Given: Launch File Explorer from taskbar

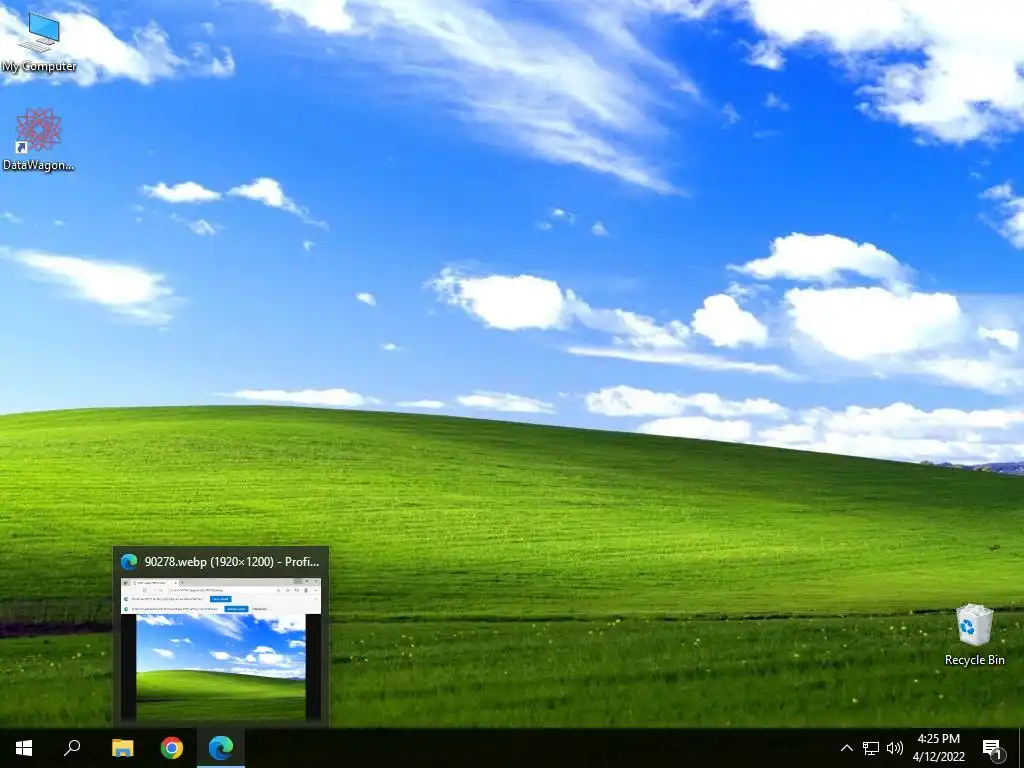Looking at the screenshot, I should [123, 748].
